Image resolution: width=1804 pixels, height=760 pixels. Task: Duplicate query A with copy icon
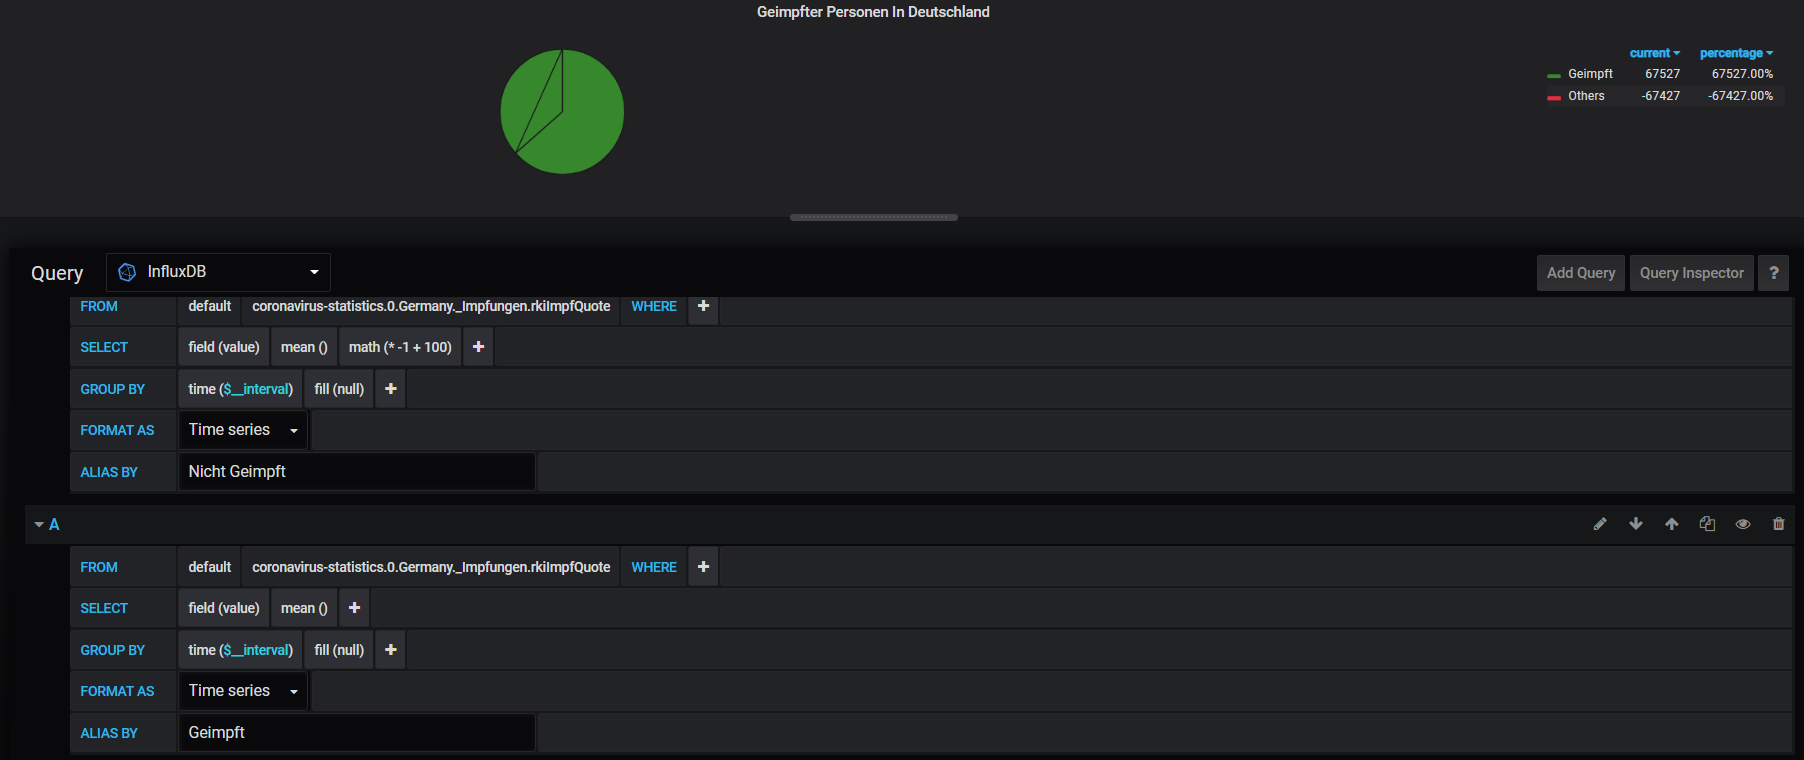click(1707, 524)
